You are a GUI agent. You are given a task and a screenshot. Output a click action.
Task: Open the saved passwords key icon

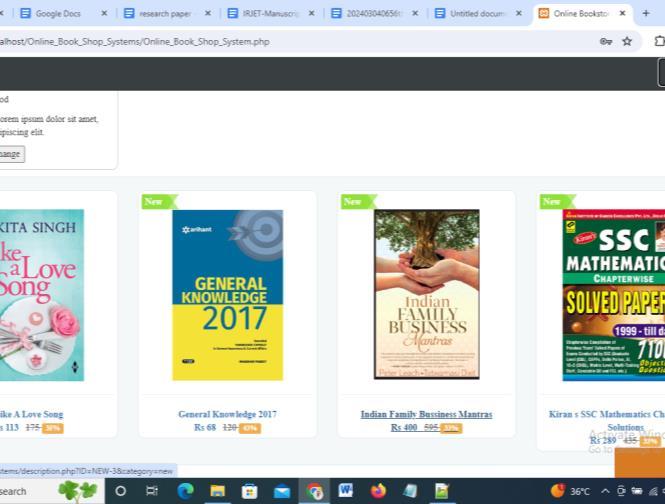(606, 42)
